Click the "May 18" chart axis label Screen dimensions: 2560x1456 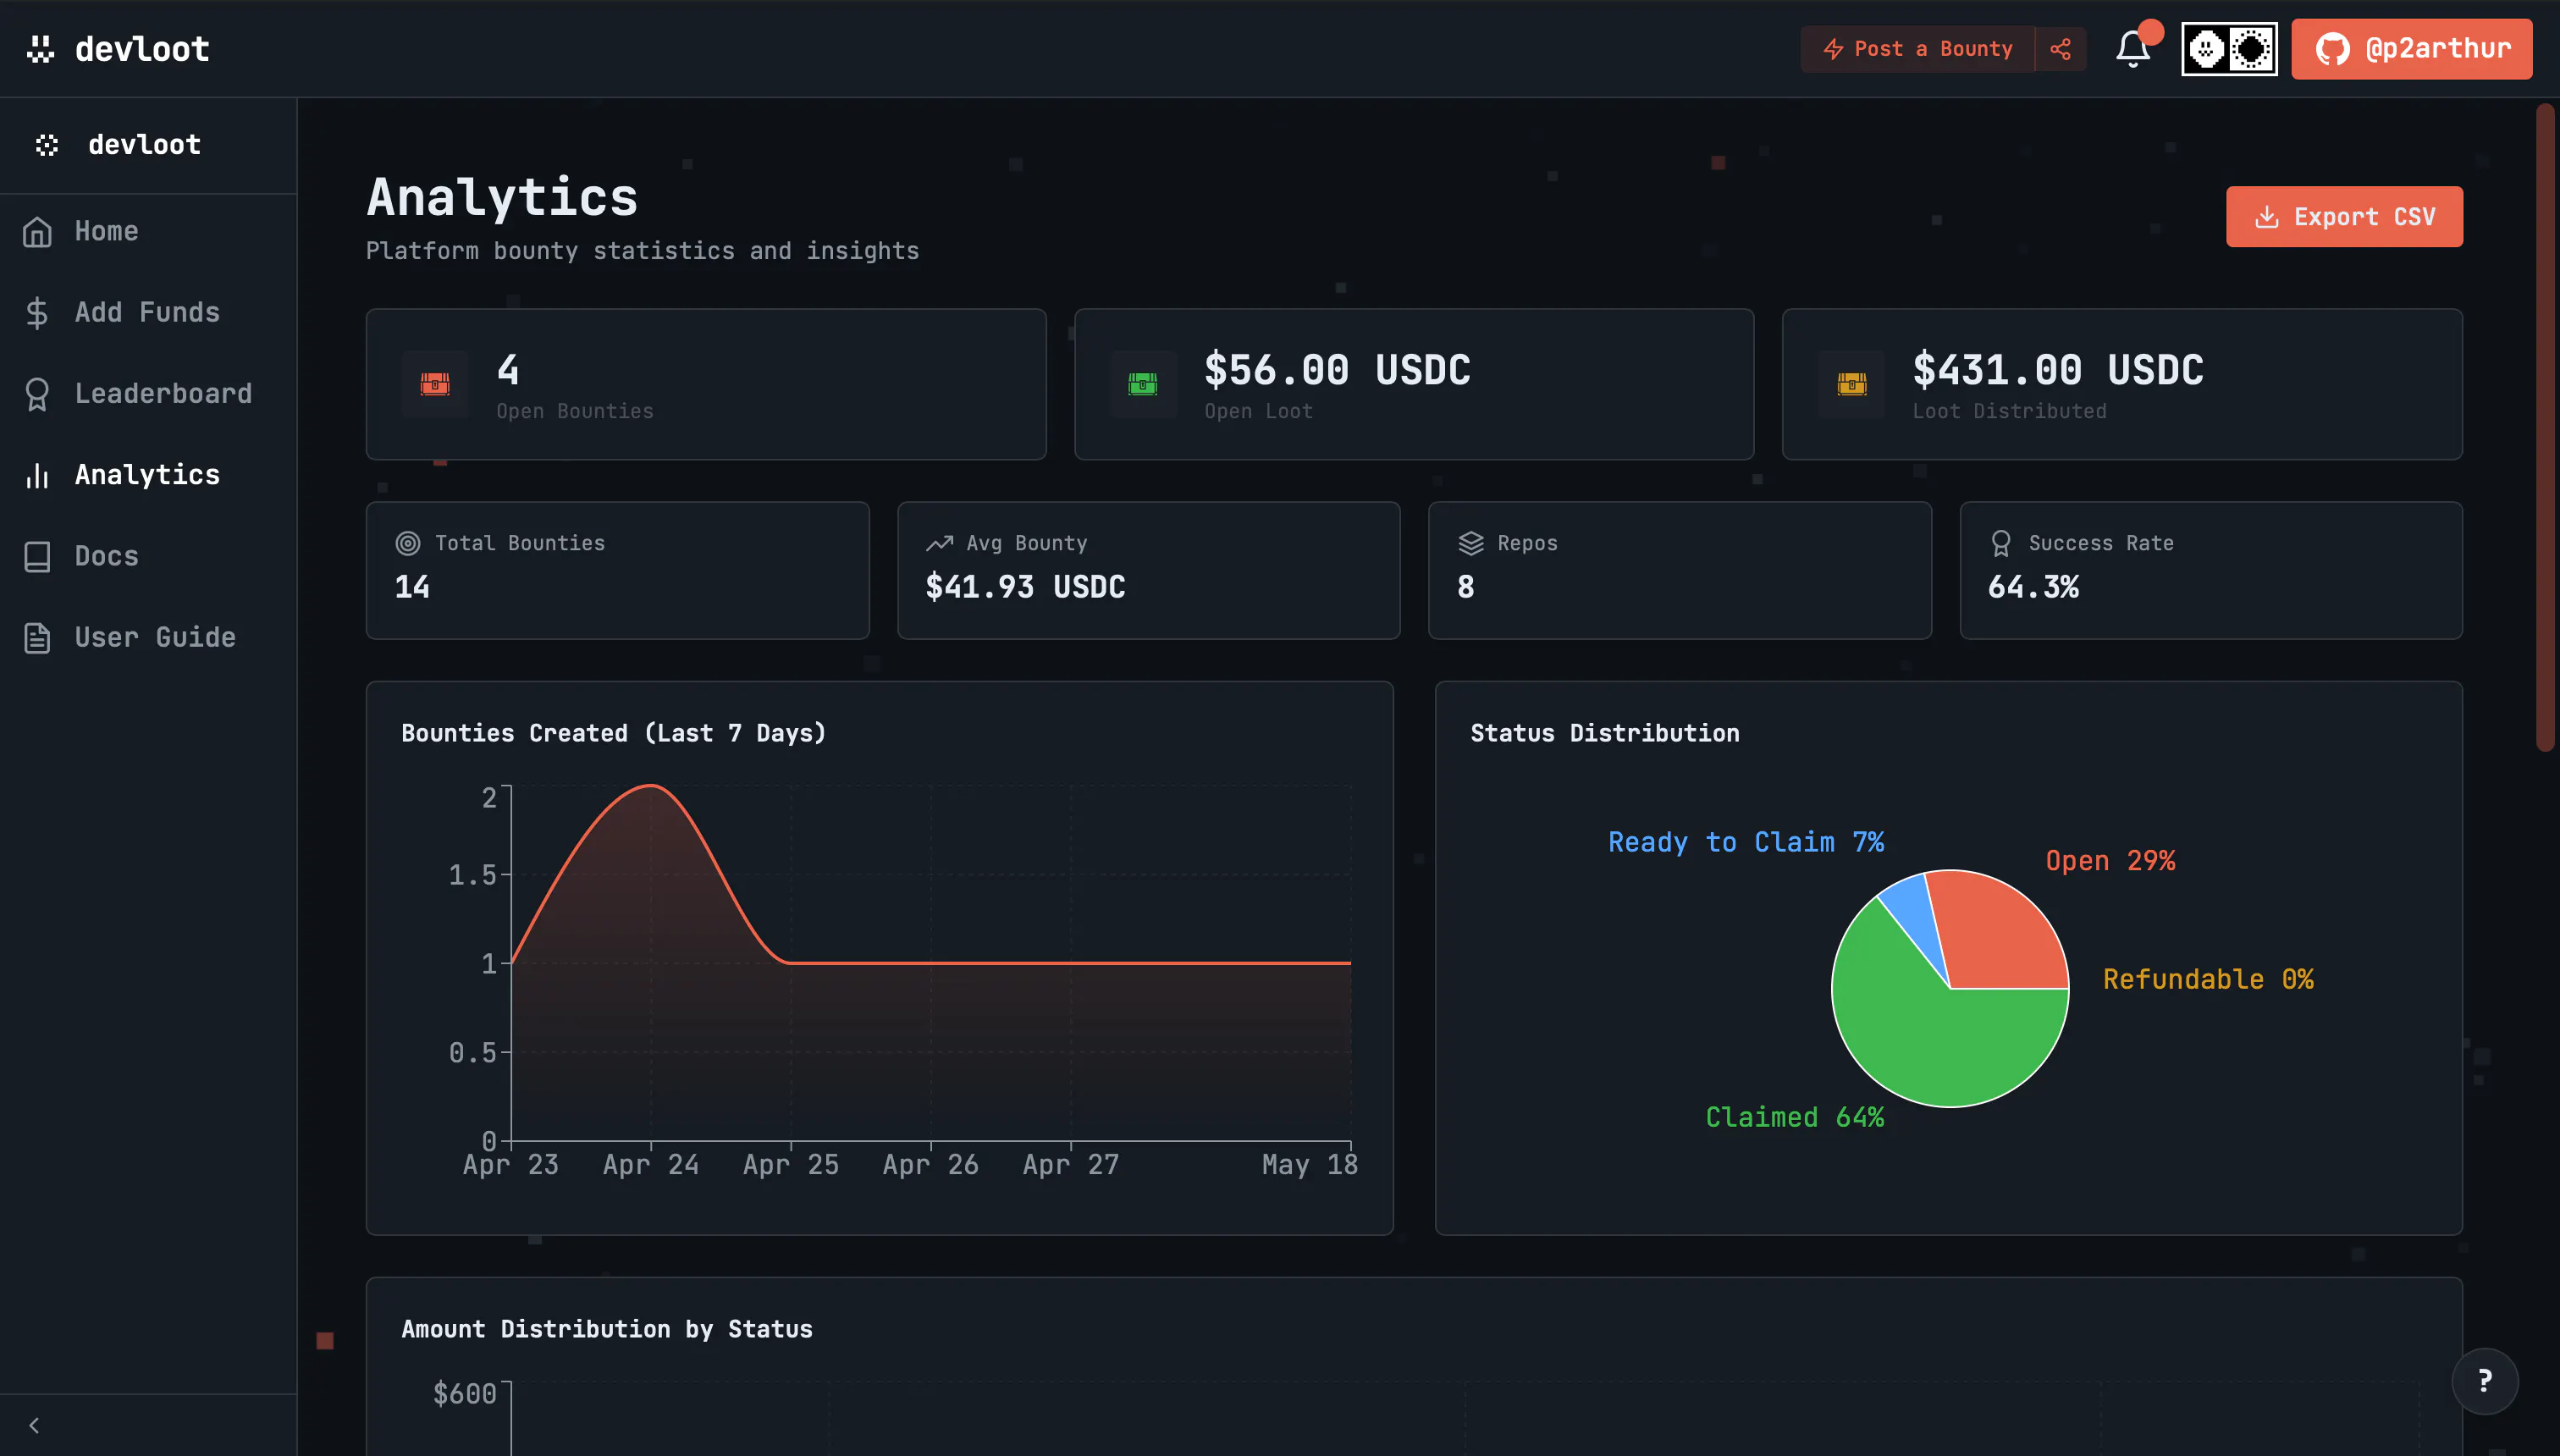pos(1309,1165)
